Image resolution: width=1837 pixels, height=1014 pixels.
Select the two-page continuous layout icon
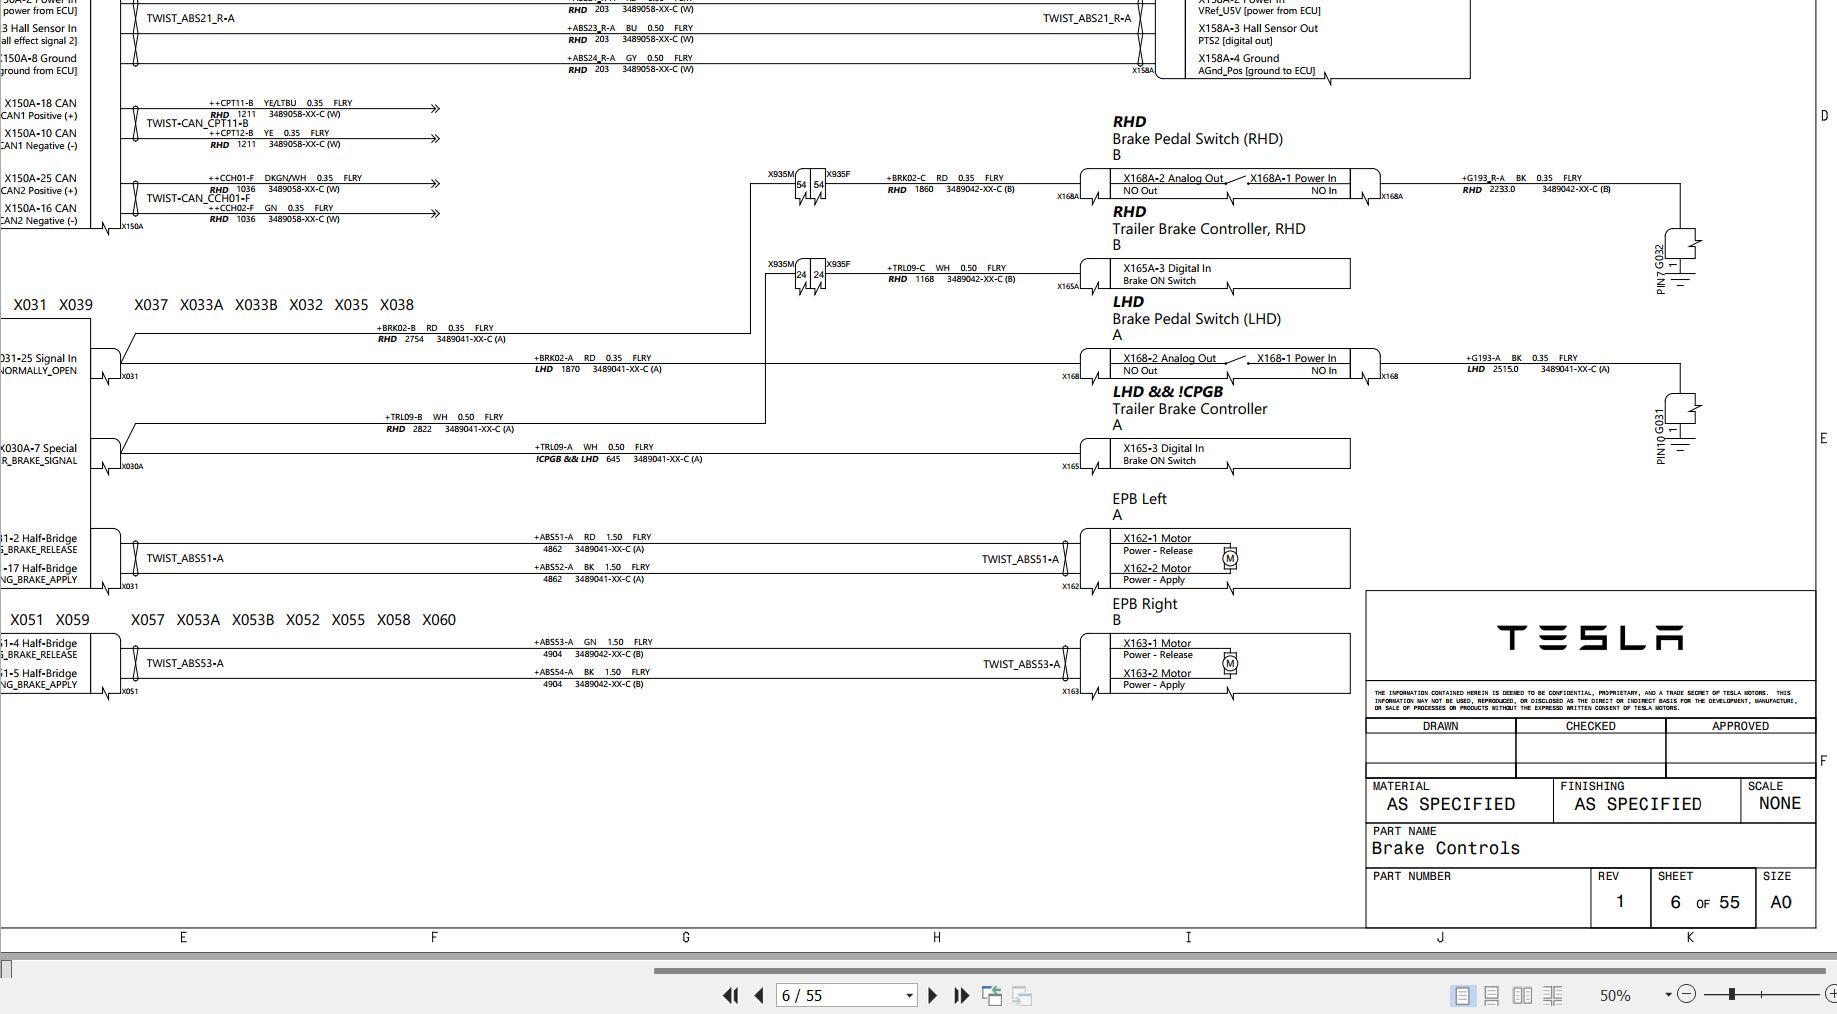click(1553, 995)
